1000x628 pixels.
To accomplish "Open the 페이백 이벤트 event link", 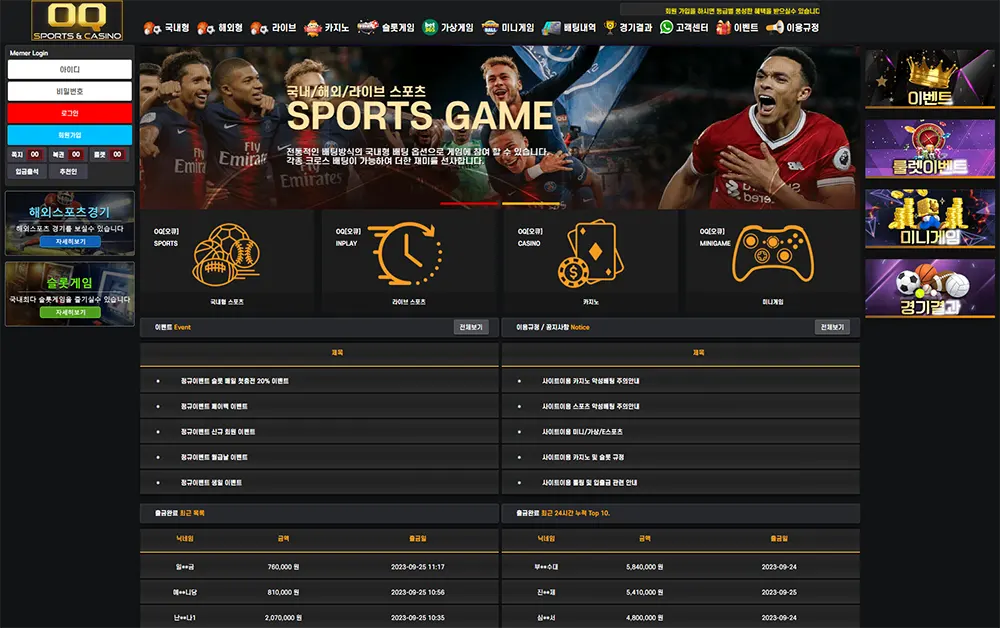I will pyautogui.click(x=214, y=407).
